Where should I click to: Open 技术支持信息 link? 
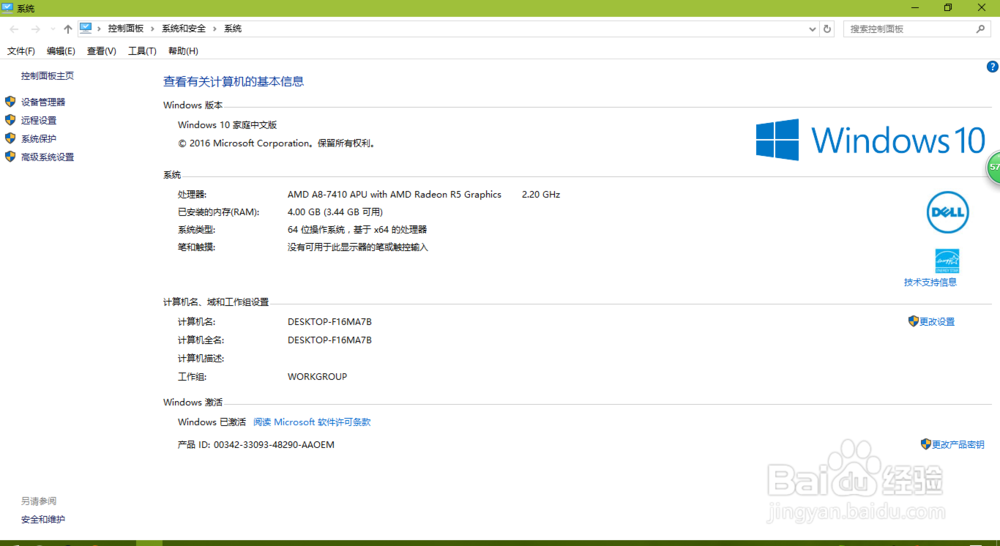click(930, 283)
